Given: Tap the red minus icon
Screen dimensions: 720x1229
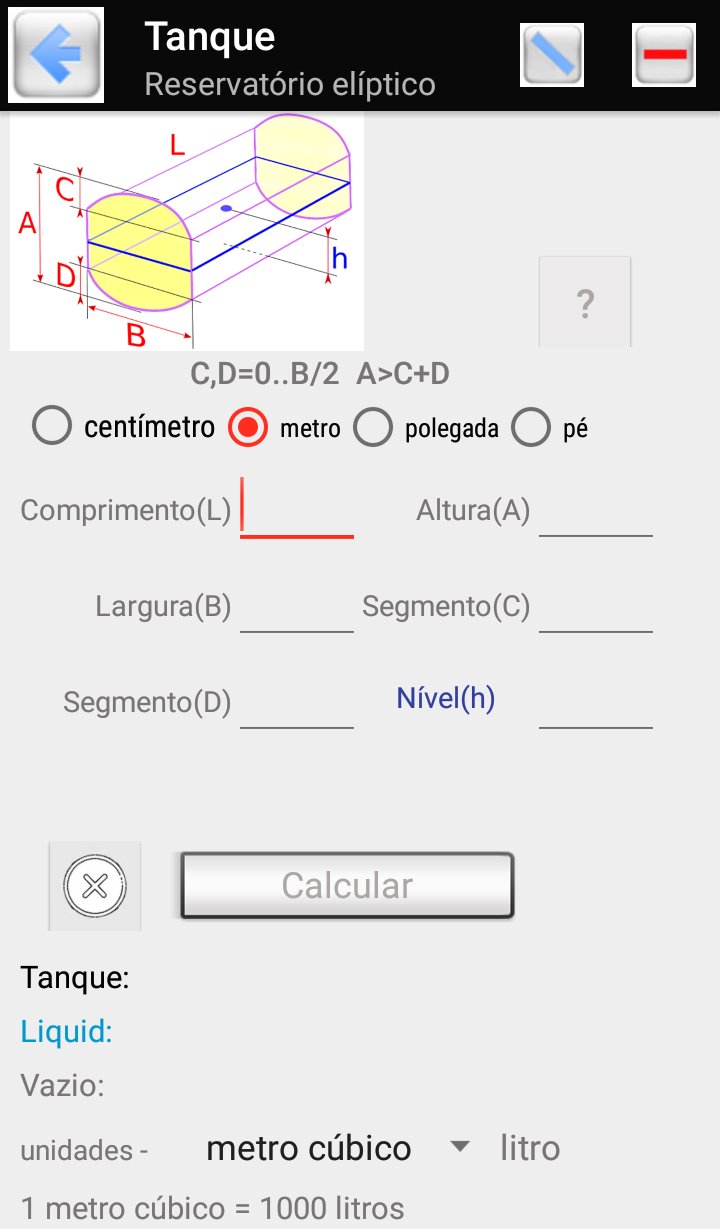Looking at the screenshot, I should click(x=664, y=54).
